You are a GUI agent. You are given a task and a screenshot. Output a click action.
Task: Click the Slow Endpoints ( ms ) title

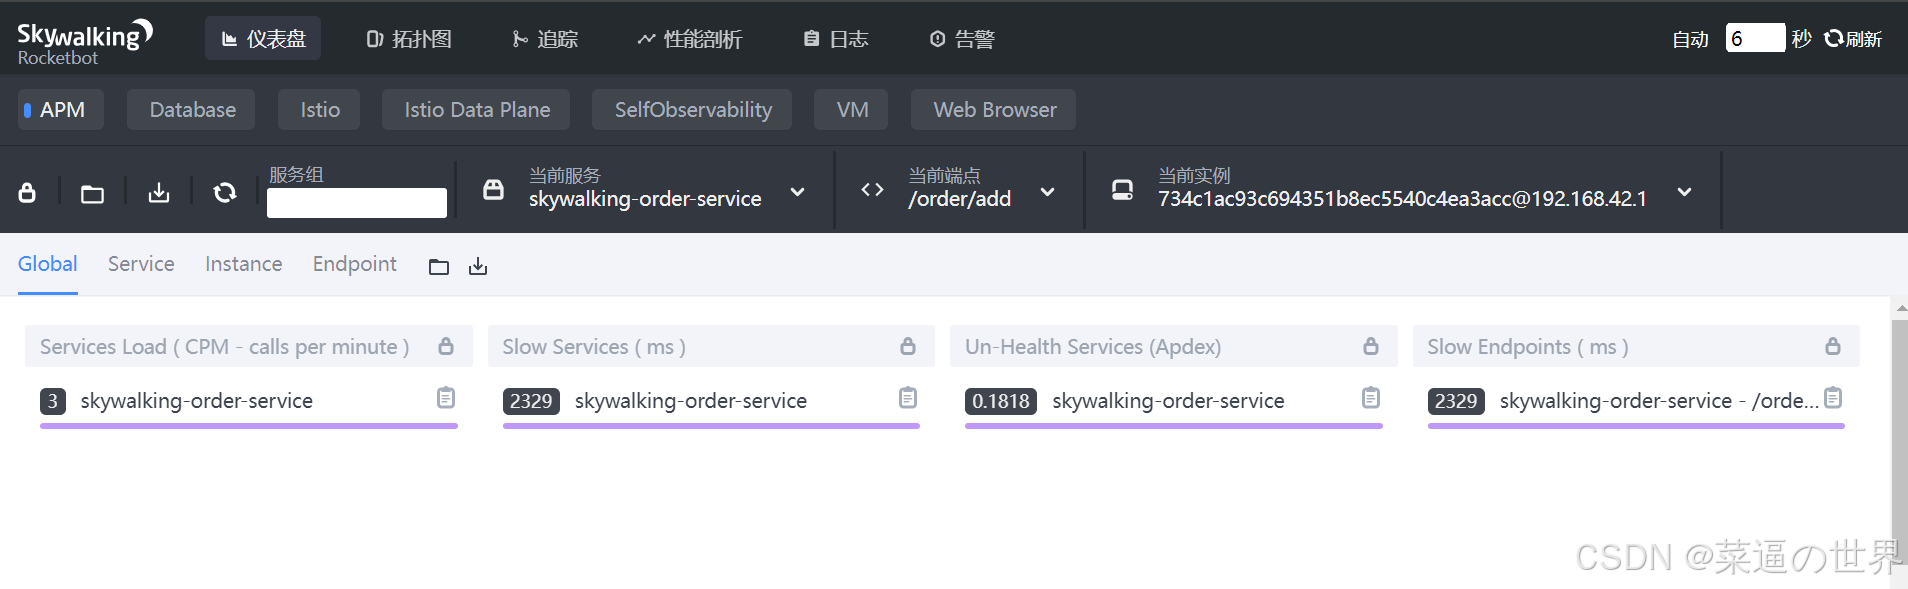[x=1528, y=347]
